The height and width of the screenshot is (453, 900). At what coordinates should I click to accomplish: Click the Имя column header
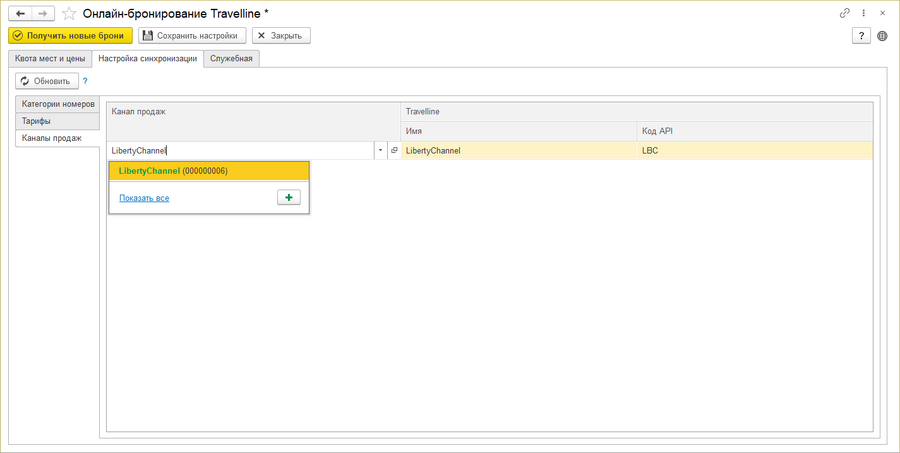coord(518,131)
